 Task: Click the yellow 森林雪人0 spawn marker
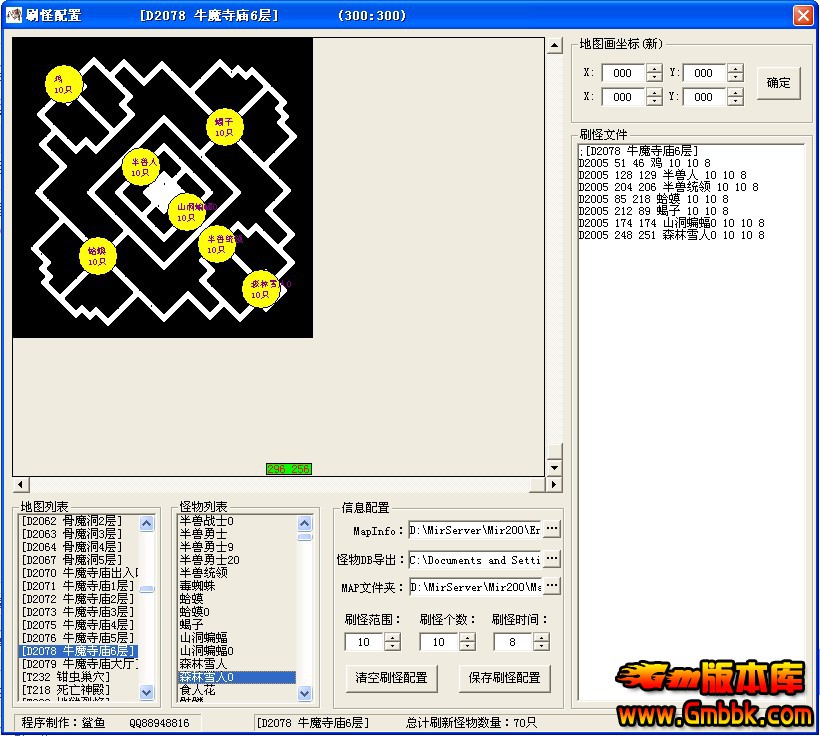(x=261, y=289)
